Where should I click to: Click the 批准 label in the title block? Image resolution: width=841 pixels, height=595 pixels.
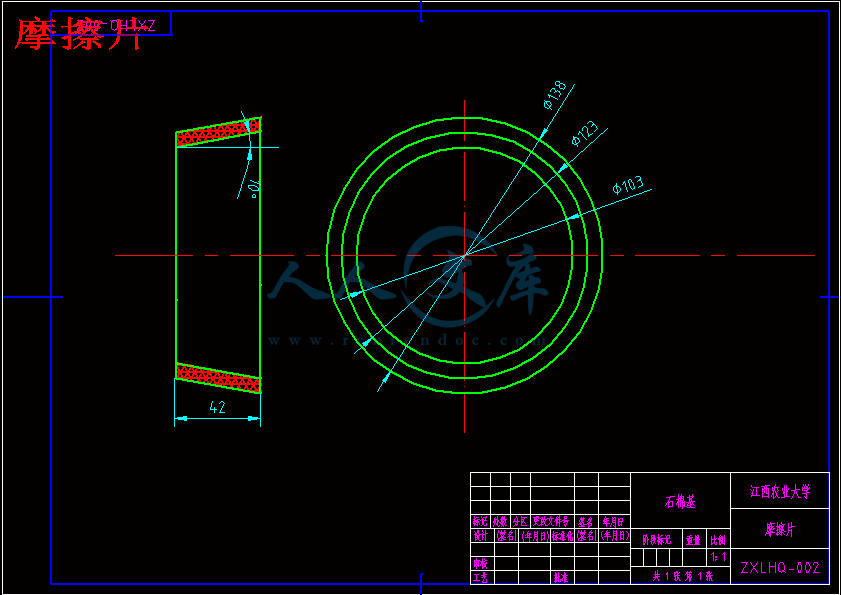click(x=560, y=577)
